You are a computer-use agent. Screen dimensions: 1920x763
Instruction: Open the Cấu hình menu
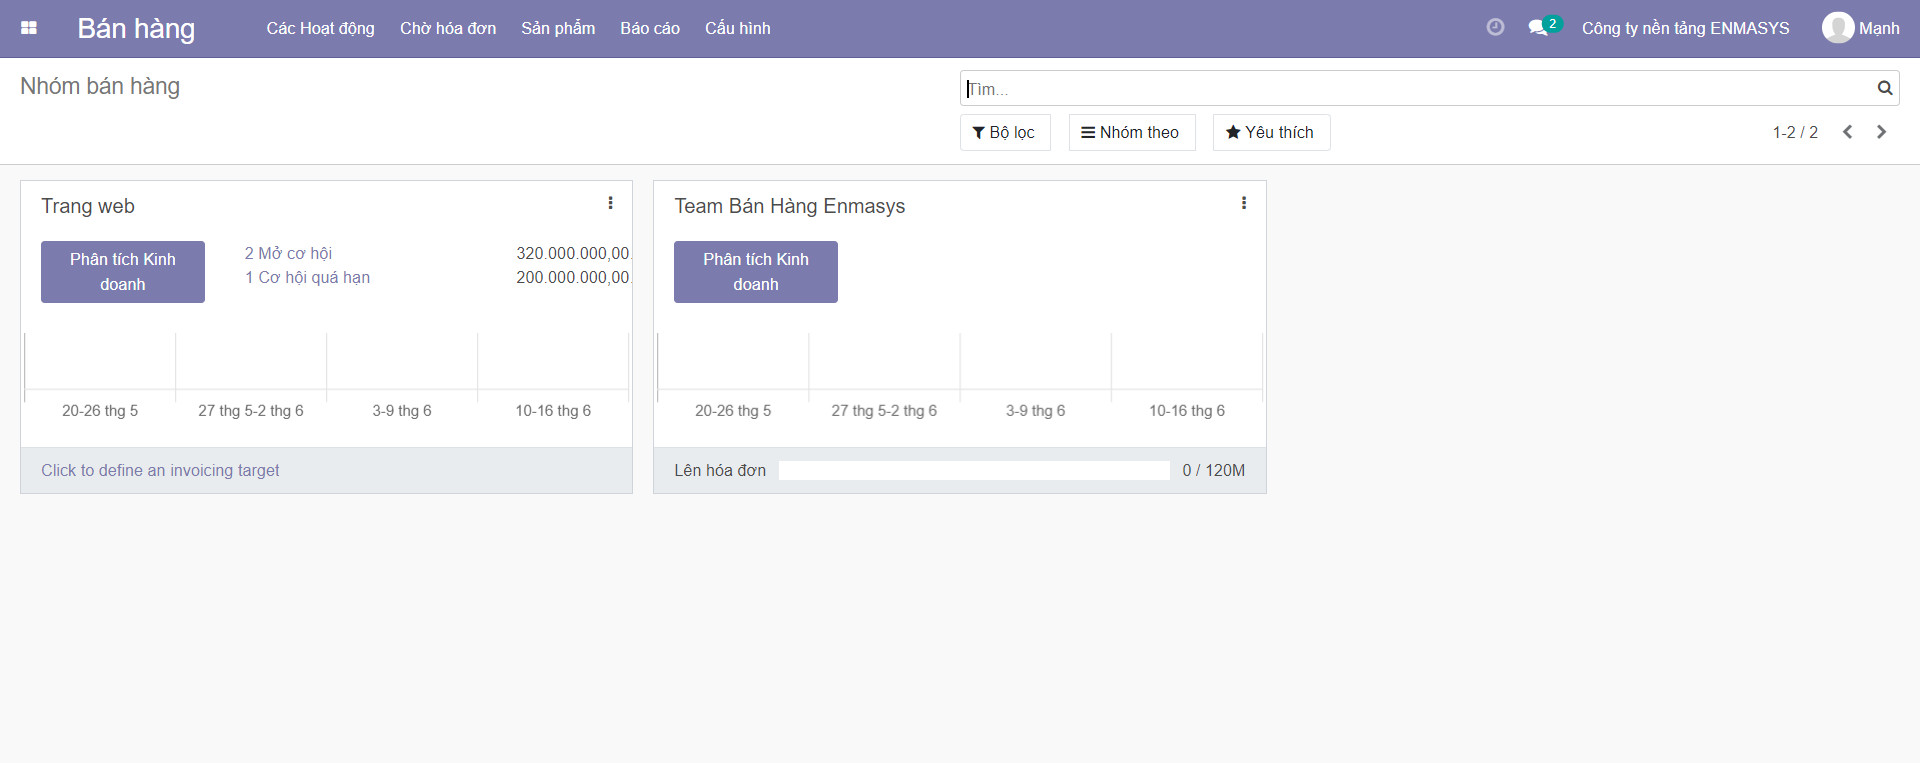click(737, 28)
